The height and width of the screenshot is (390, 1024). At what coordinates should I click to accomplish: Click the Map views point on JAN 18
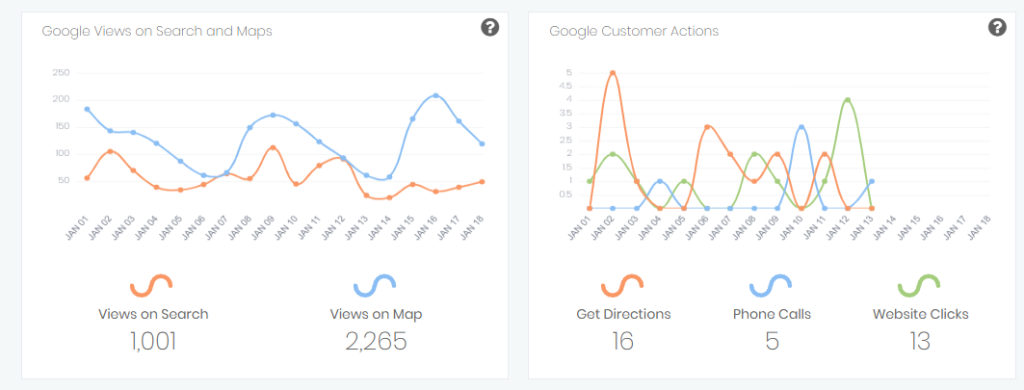pyautogui.click(x=482, y=144)
